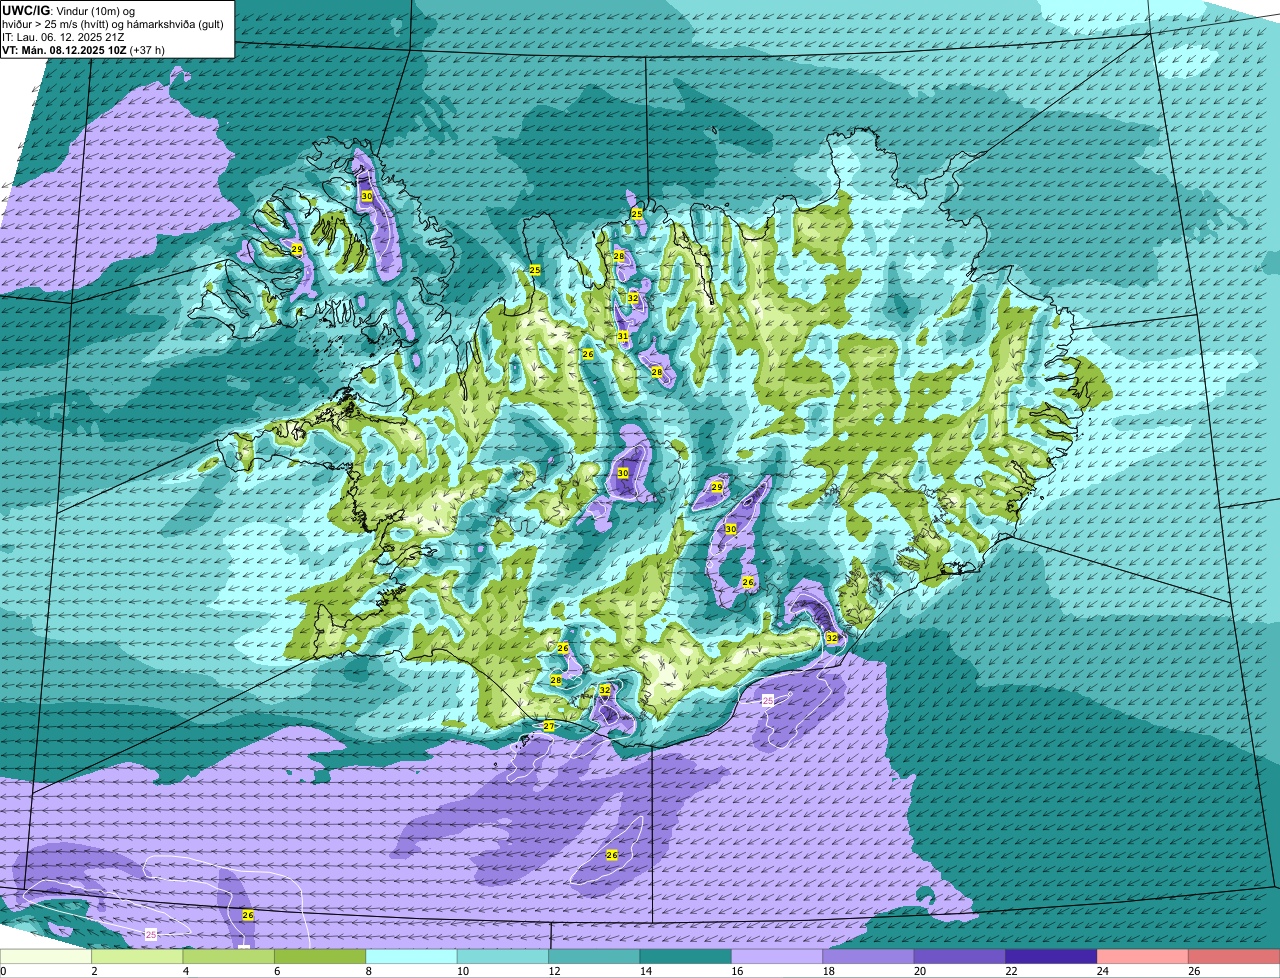Click the 'UWC/IG: Vindur (10m) og' title line

pyautogui.click(x=68, y=10)
